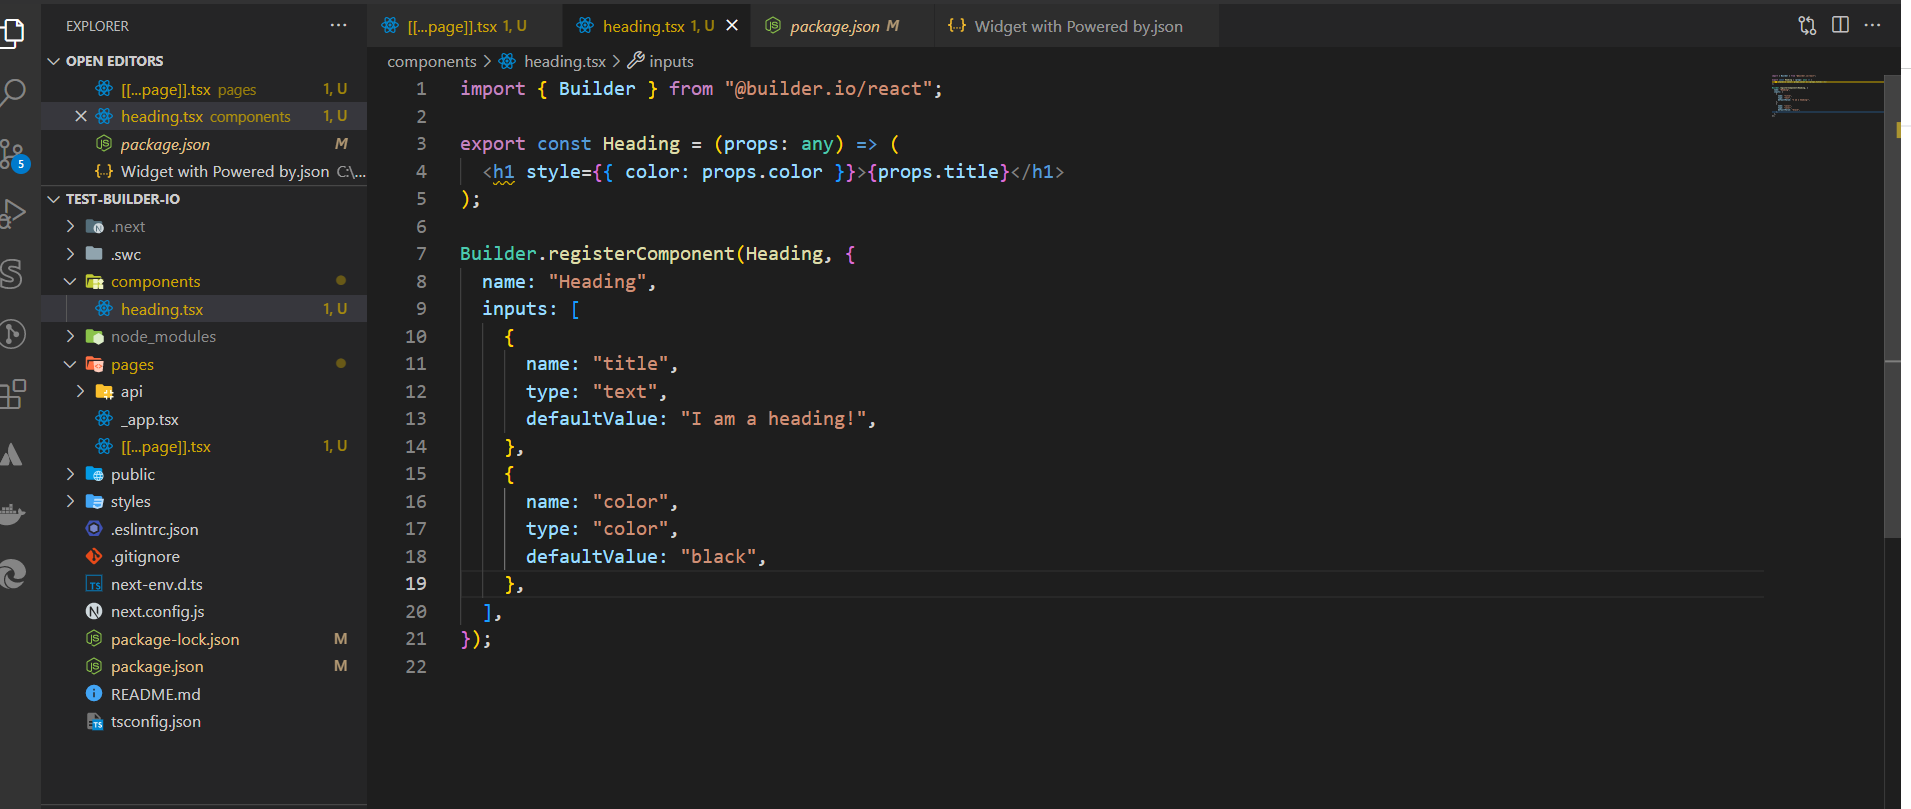Click inputs symbol in the breadcrumb
Image resolution: width=1911 pixels, height=809 pixels.
[671, 61]
